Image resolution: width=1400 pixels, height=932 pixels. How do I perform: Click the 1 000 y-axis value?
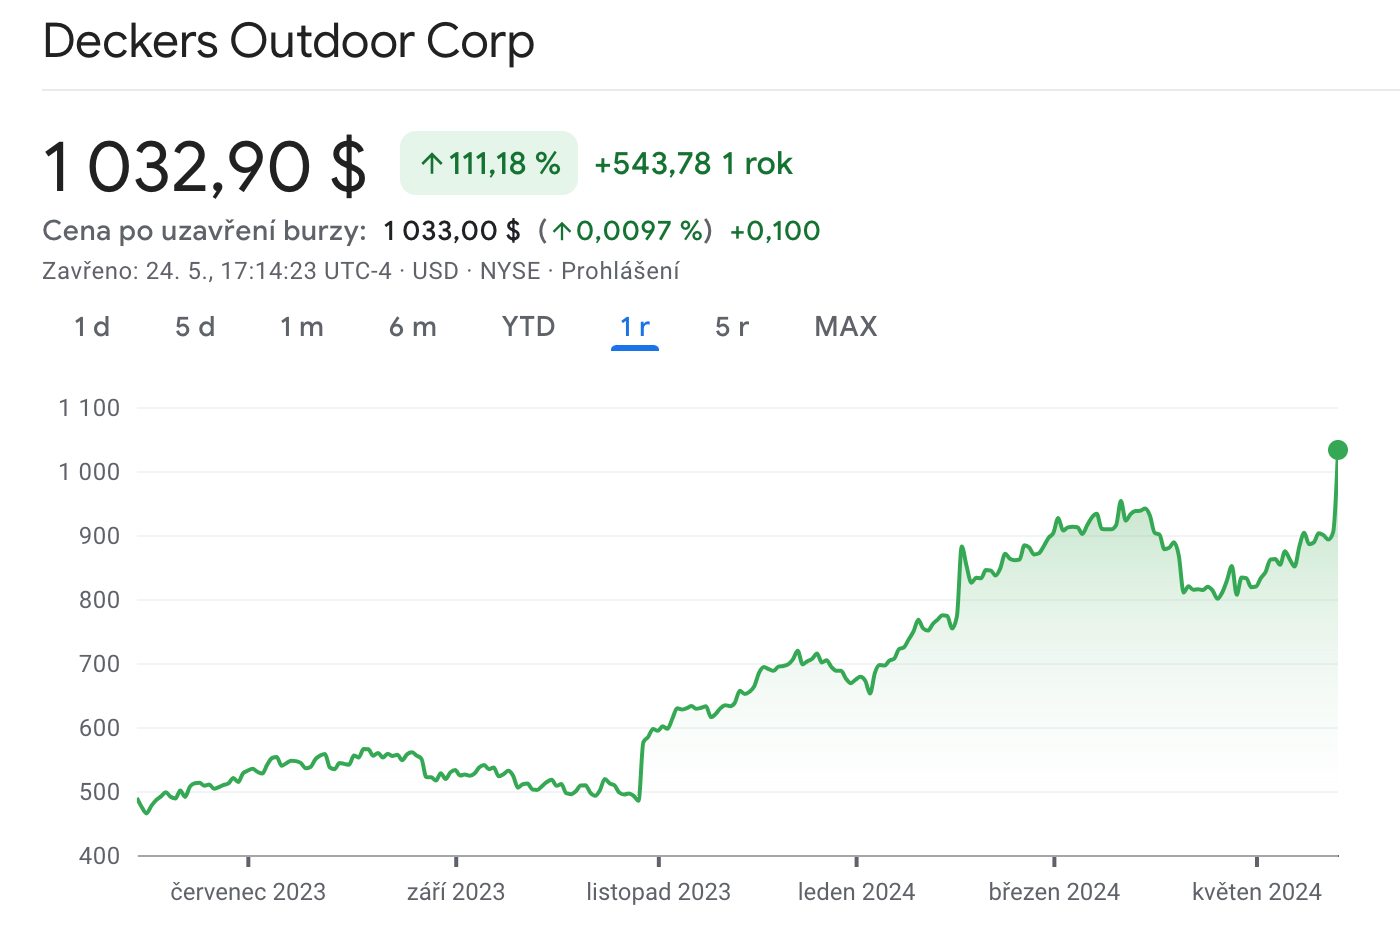(x=89, y=472)
